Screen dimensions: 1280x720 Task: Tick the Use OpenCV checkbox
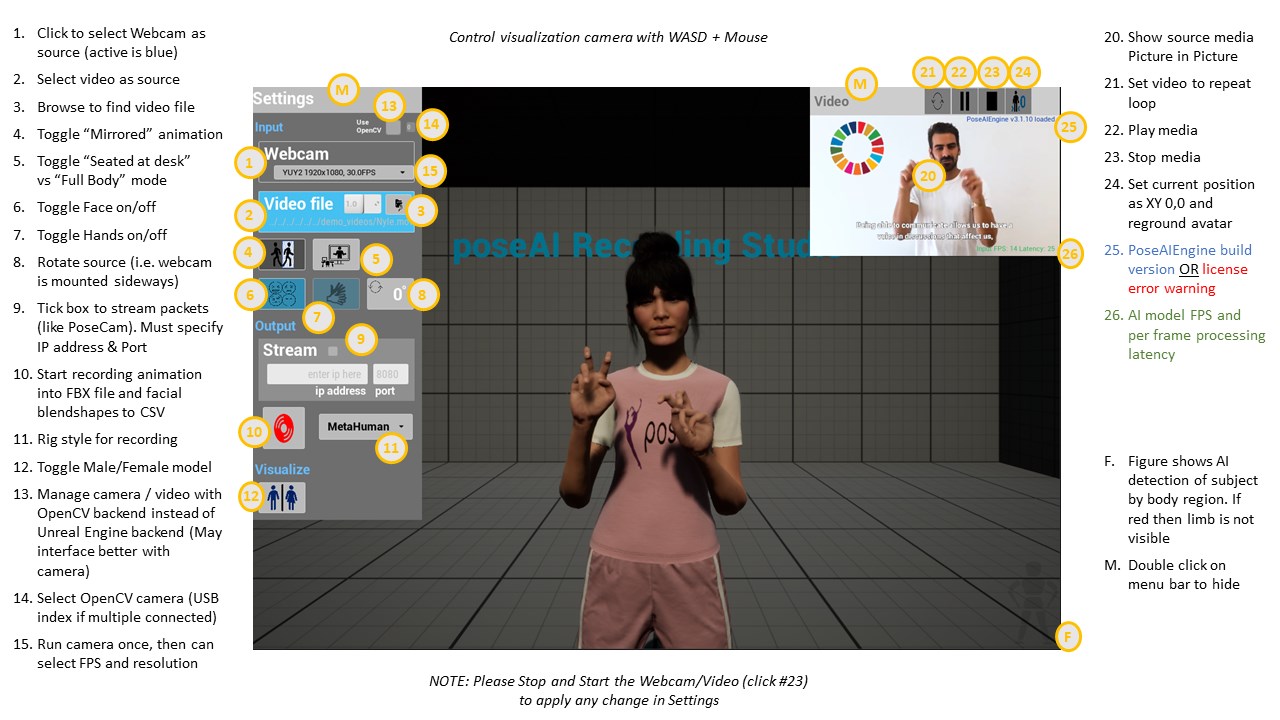point(393,127)
